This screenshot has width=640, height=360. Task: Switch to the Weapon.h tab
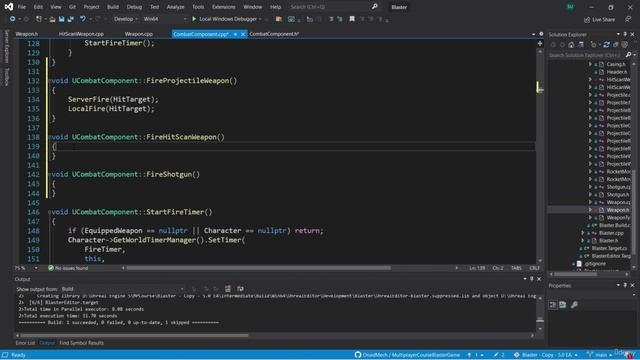coord(27,34)
